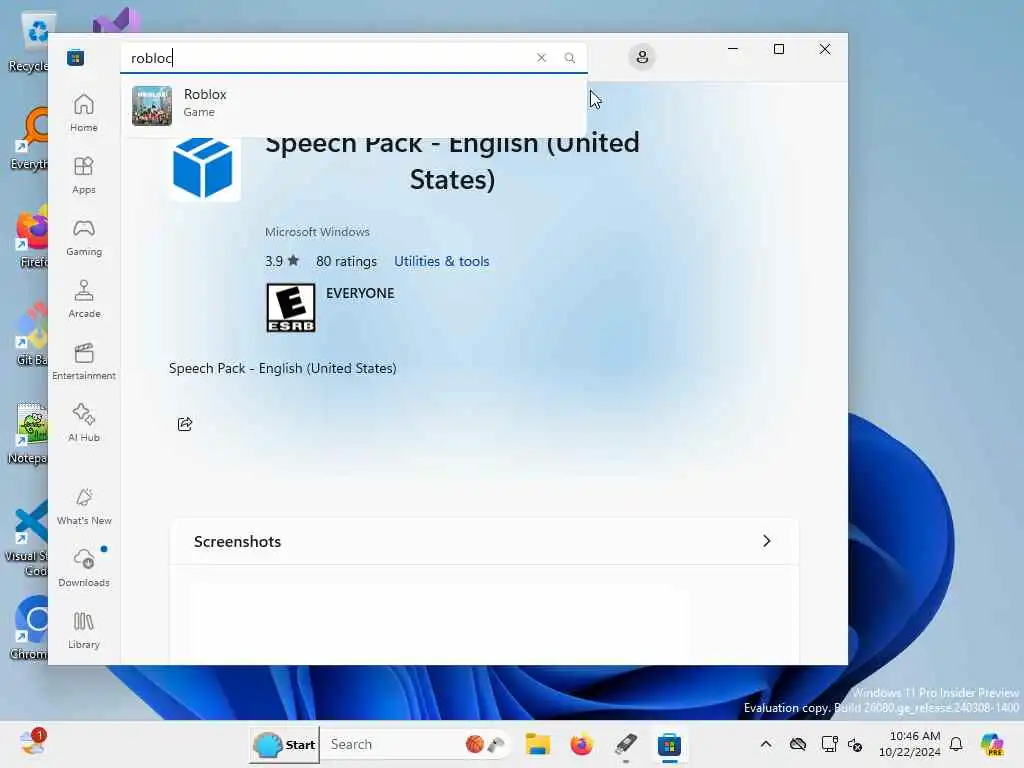Open the notifications bell
This screenshot has height=768, width=1024.
coord(956,744)
